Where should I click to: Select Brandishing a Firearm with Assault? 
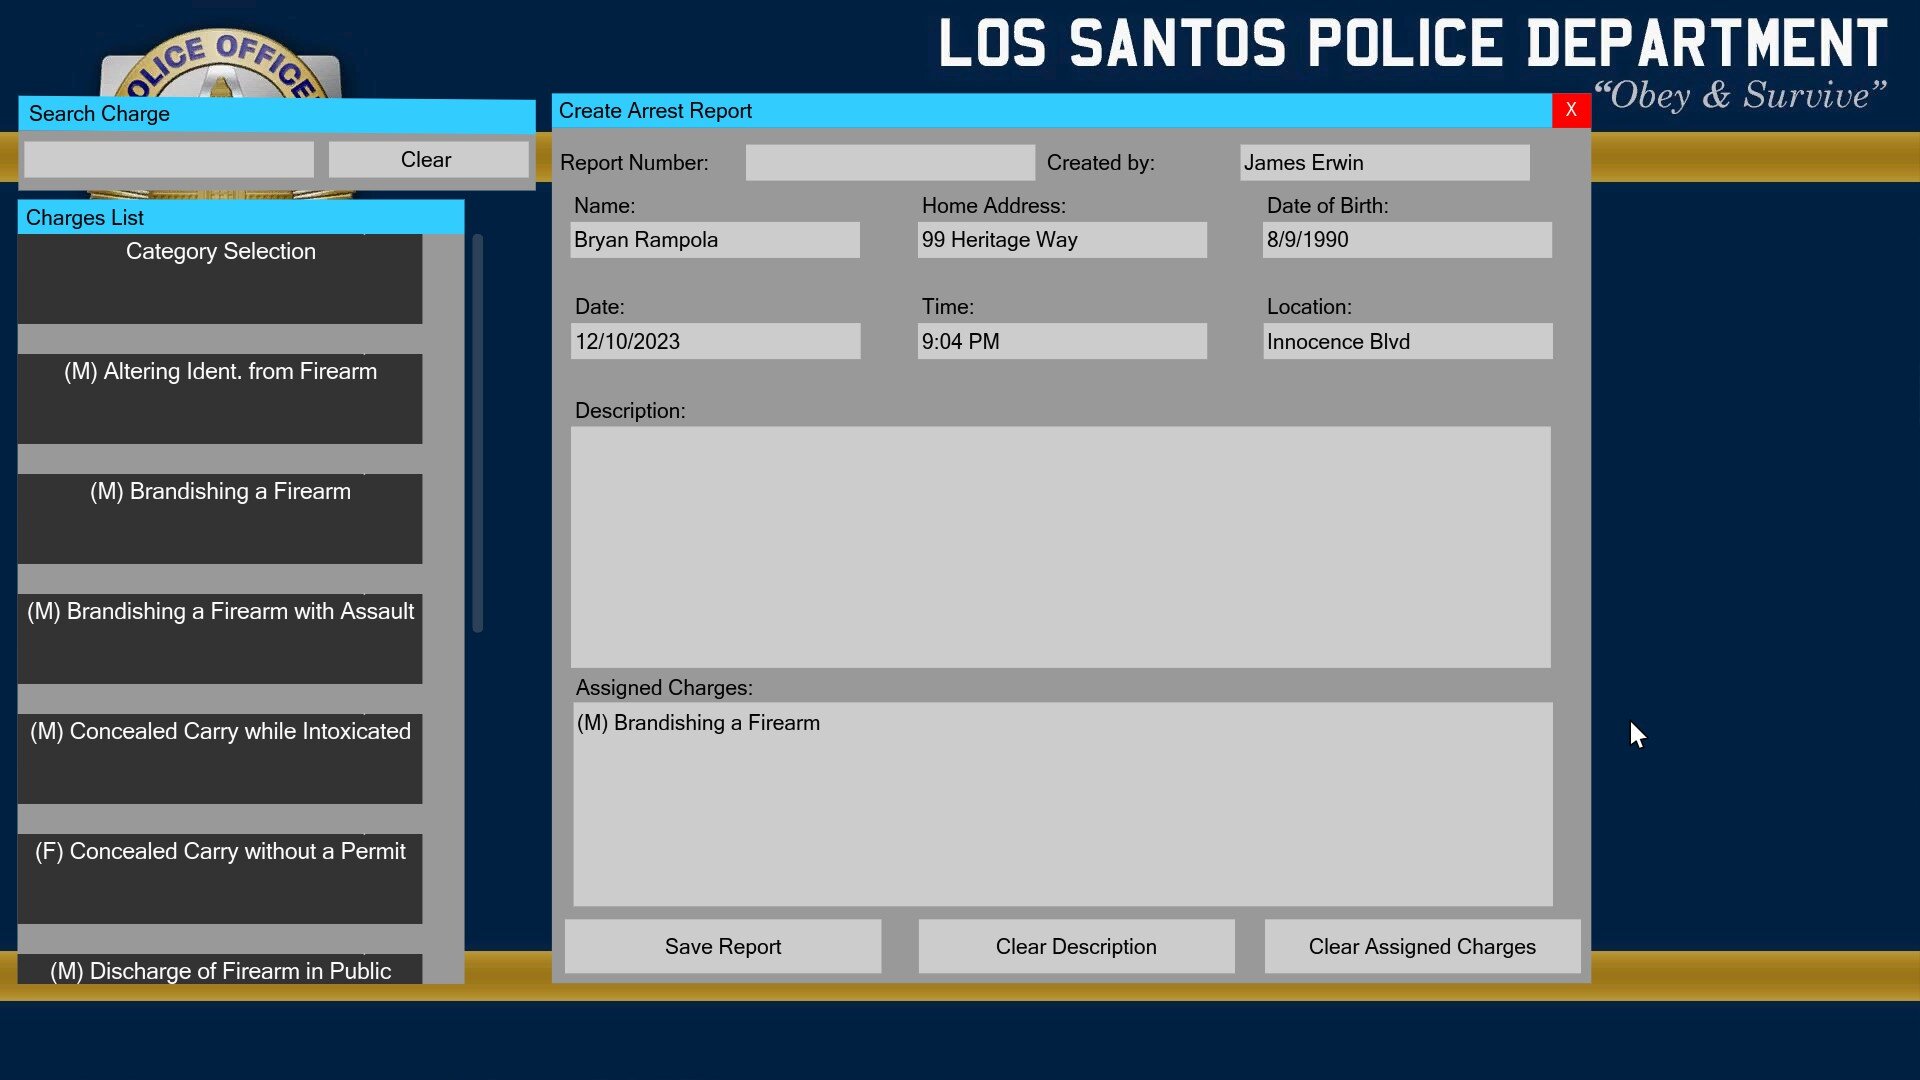pyautogui.click(x=220, y=638)
